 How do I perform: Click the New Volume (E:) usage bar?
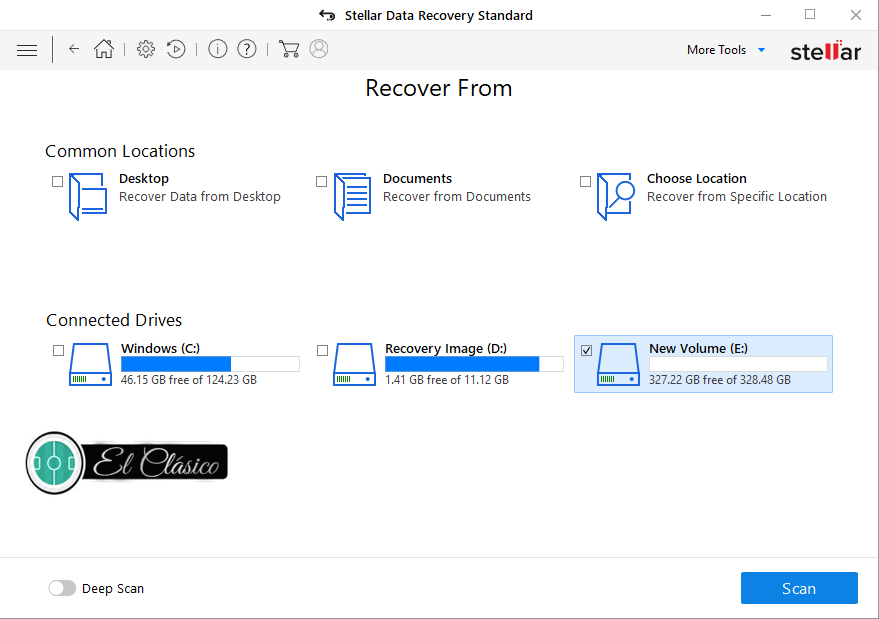tap(738, 364)
